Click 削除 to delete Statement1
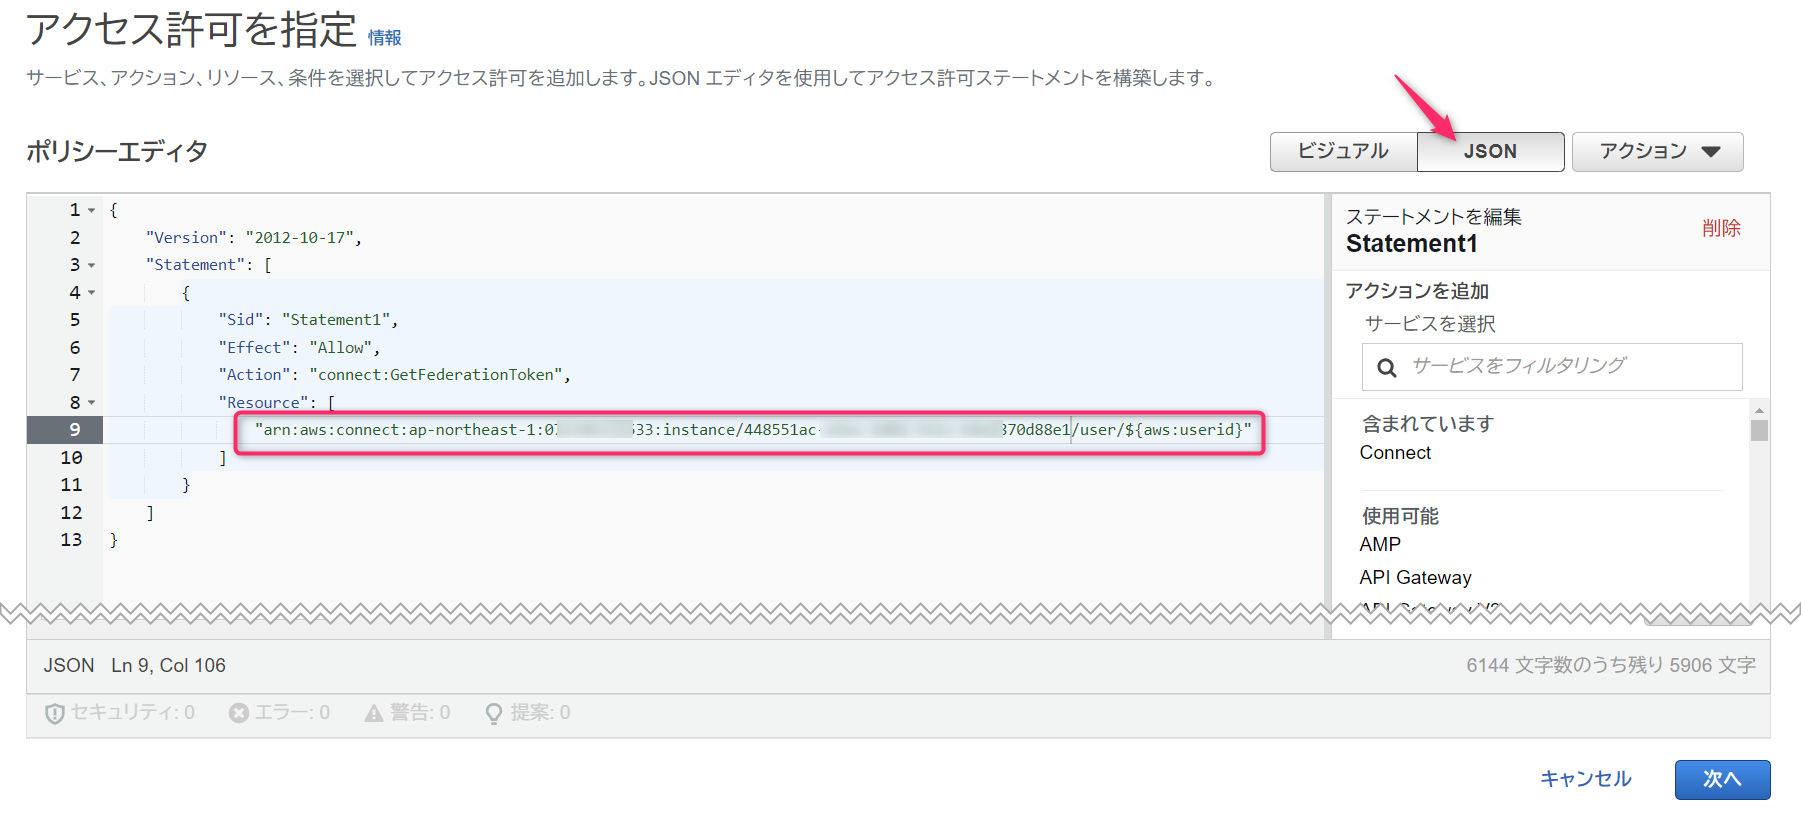1801x819 pixels. point(1721,228)
